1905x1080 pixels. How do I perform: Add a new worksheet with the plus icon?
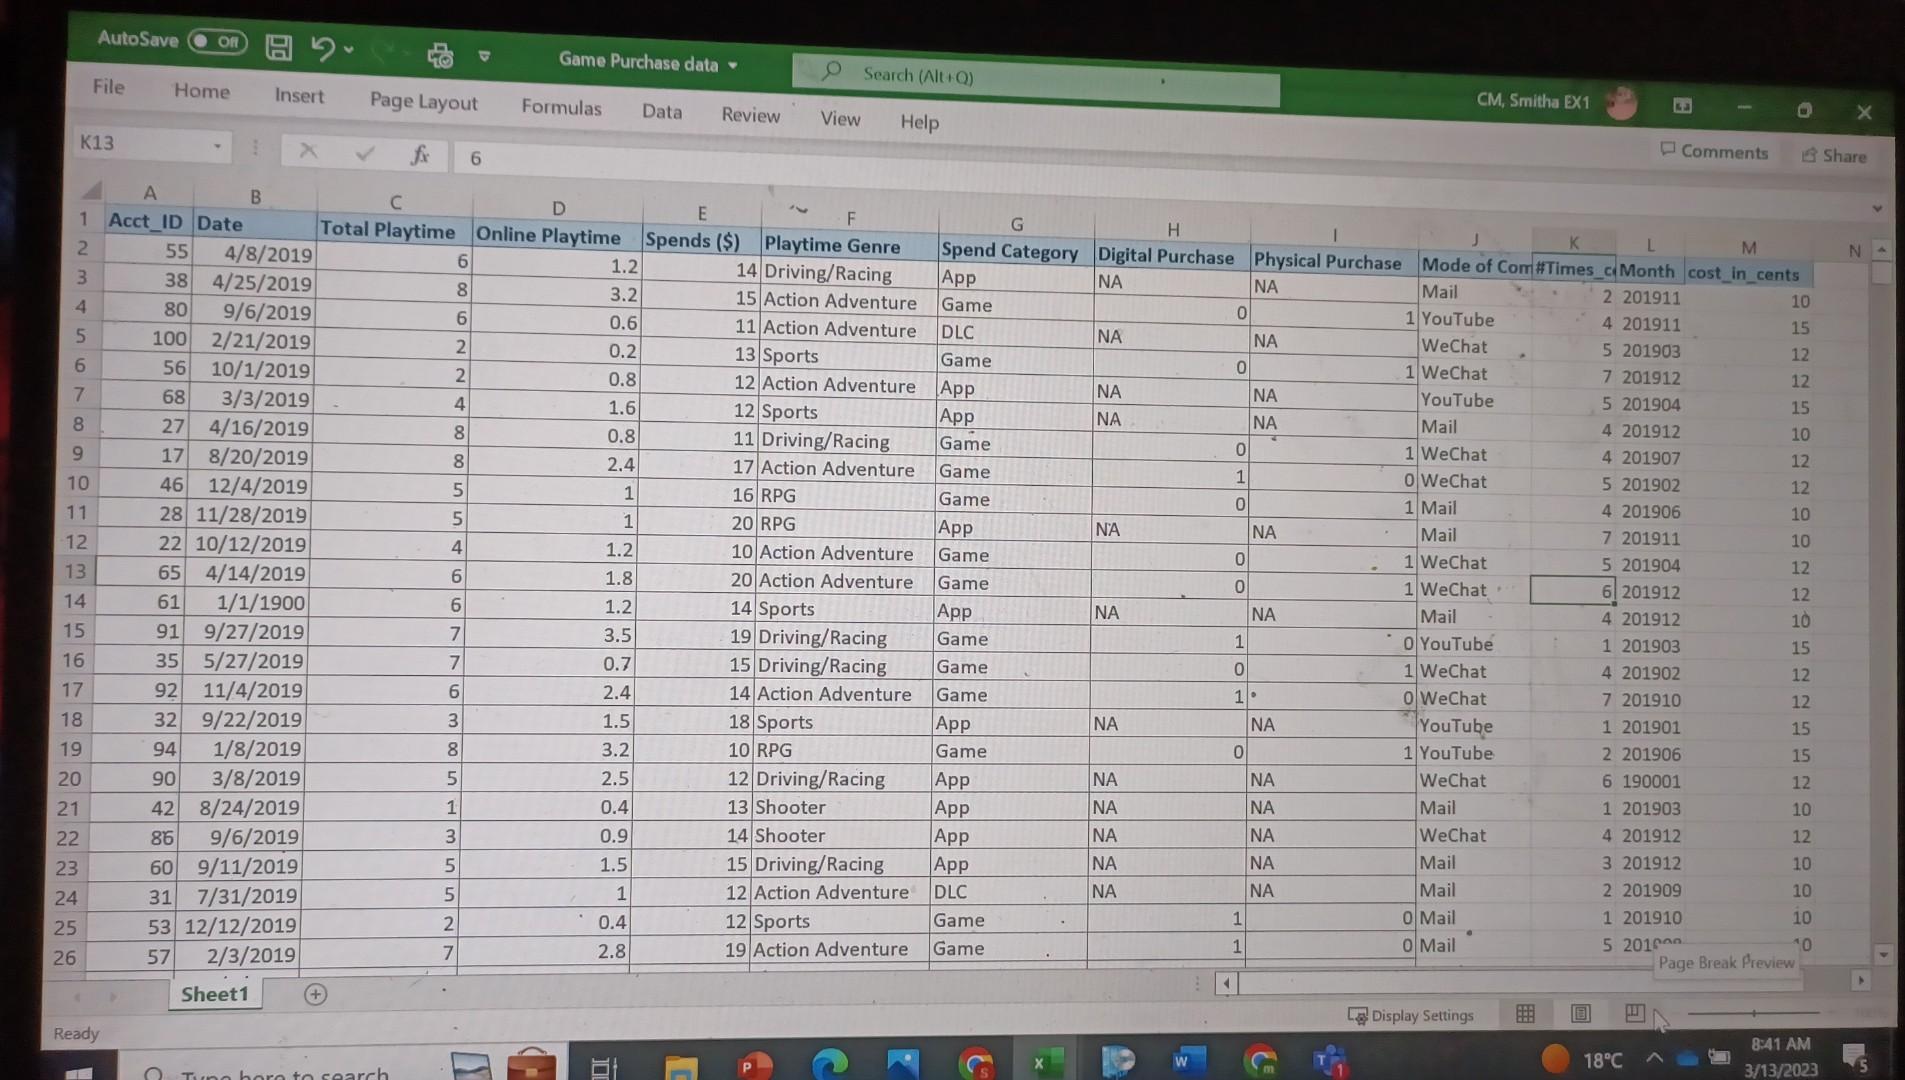coord(315,994)
